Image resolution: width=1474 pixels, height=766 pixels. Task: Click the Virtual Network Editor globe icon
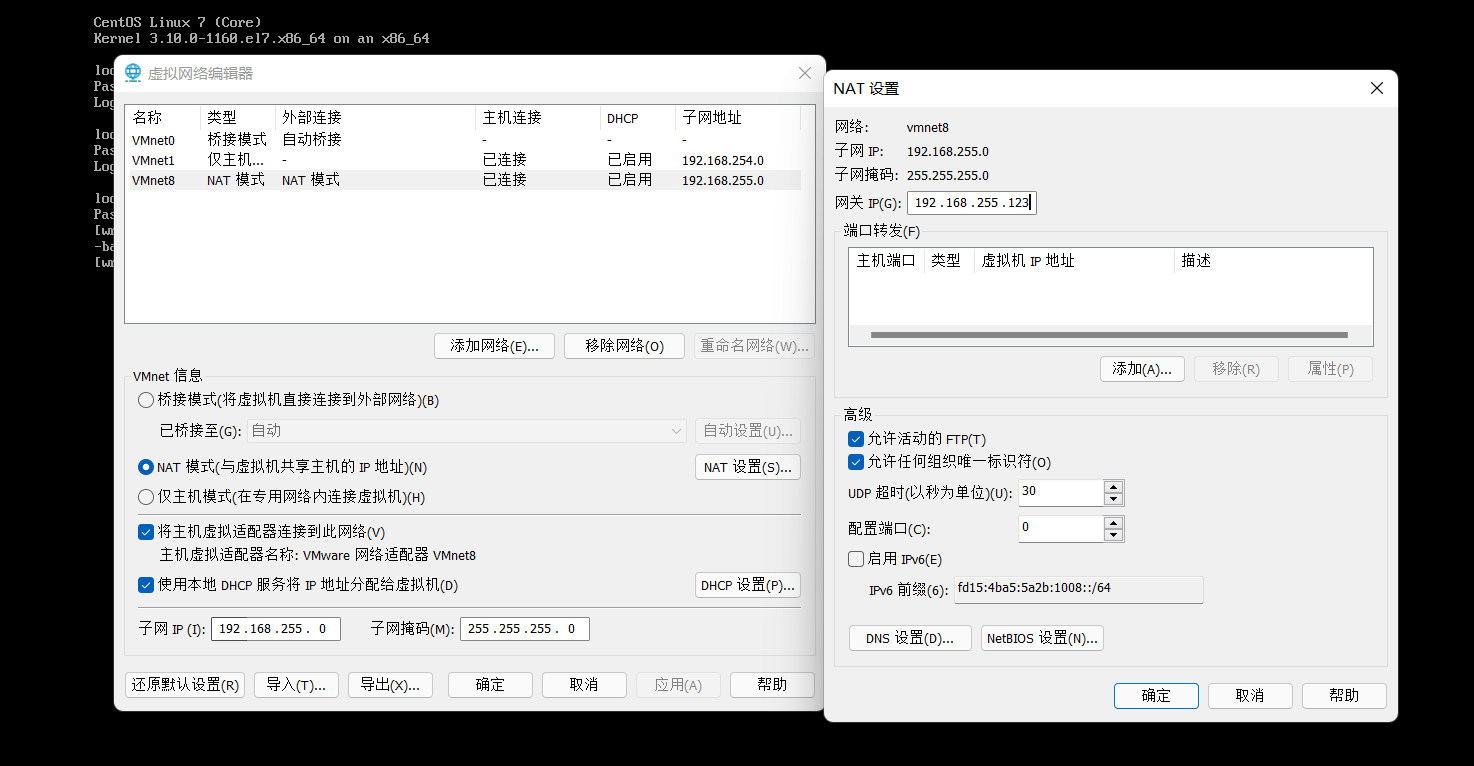pos(133,73)
